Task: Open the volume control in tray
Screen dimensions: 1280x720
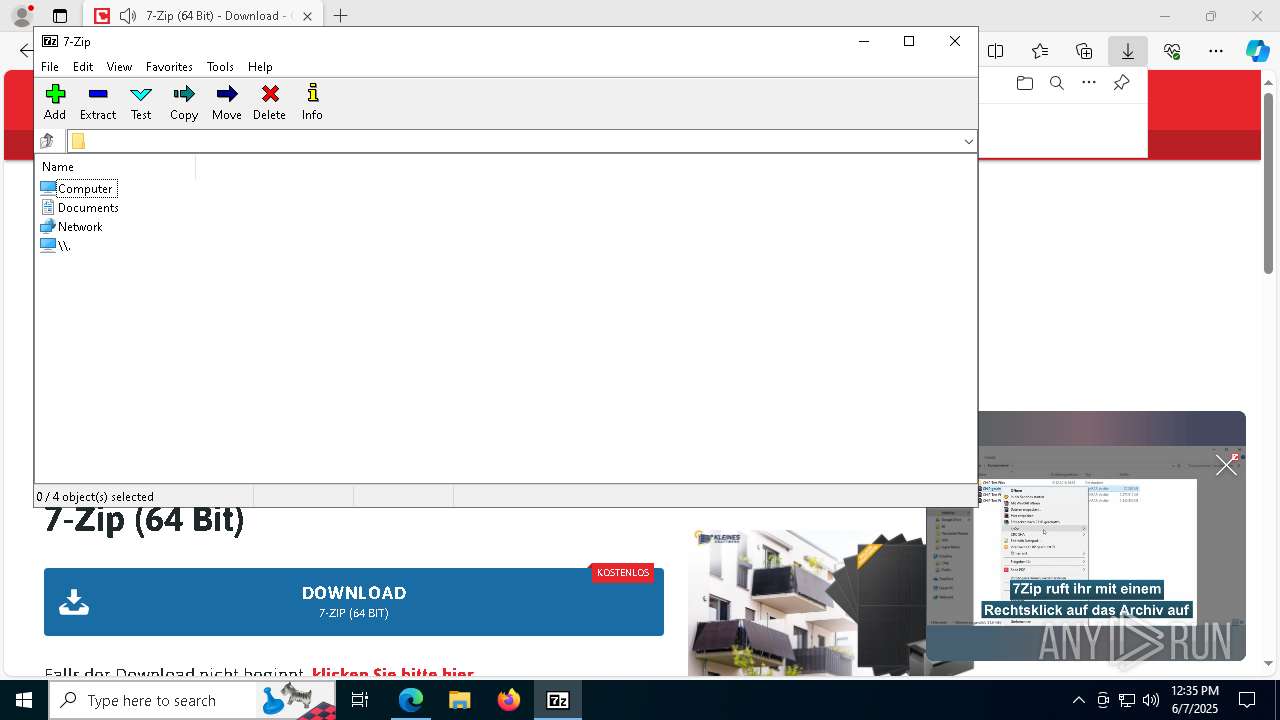Action: tap(1150, 700)
